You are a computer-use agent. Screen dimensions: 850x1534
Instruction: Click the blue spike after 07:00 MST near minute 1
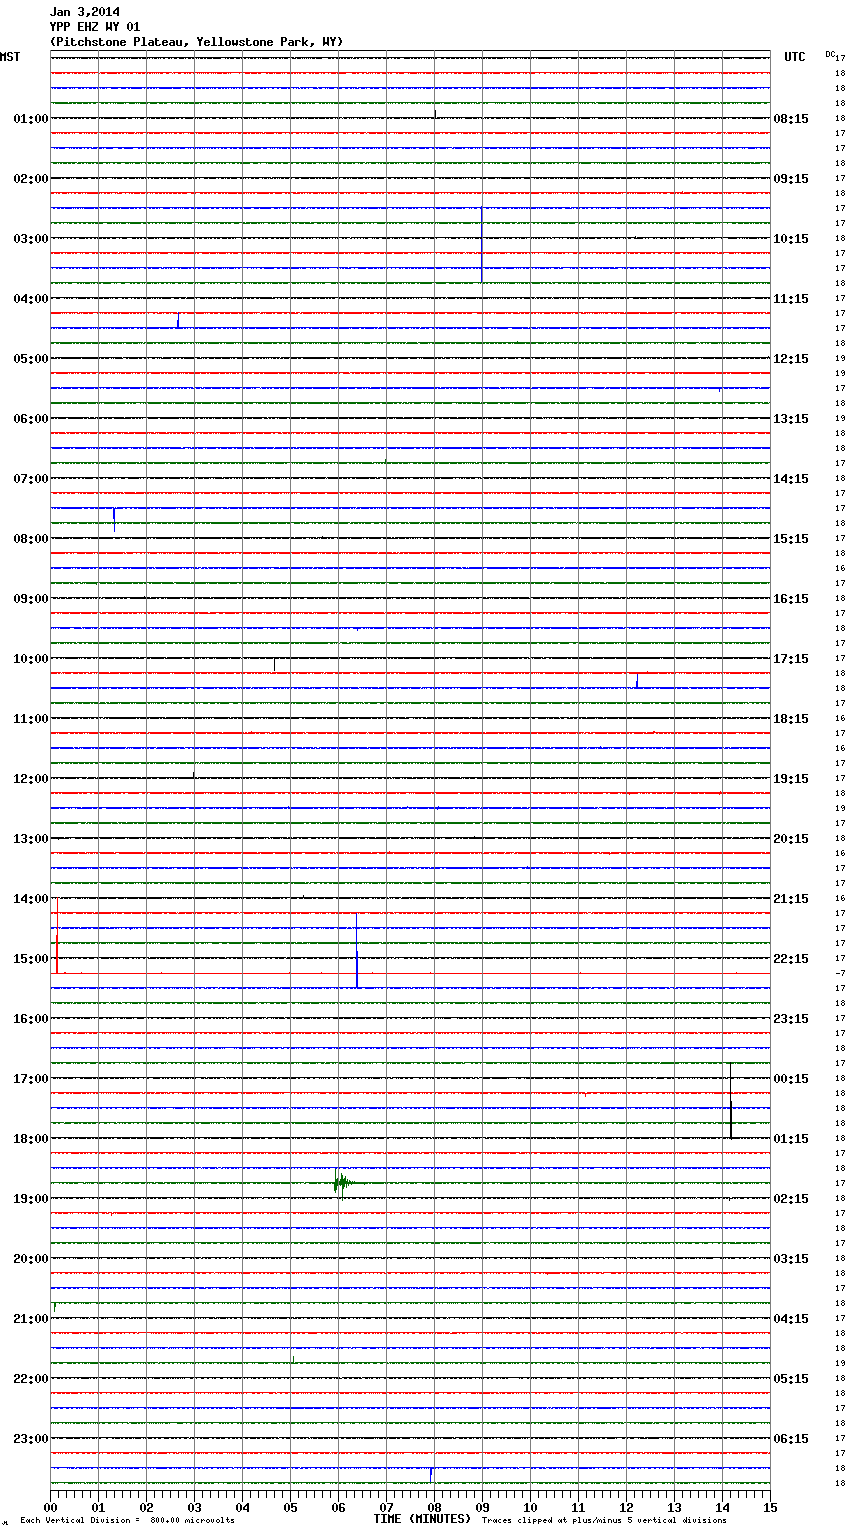click(114, 519)
